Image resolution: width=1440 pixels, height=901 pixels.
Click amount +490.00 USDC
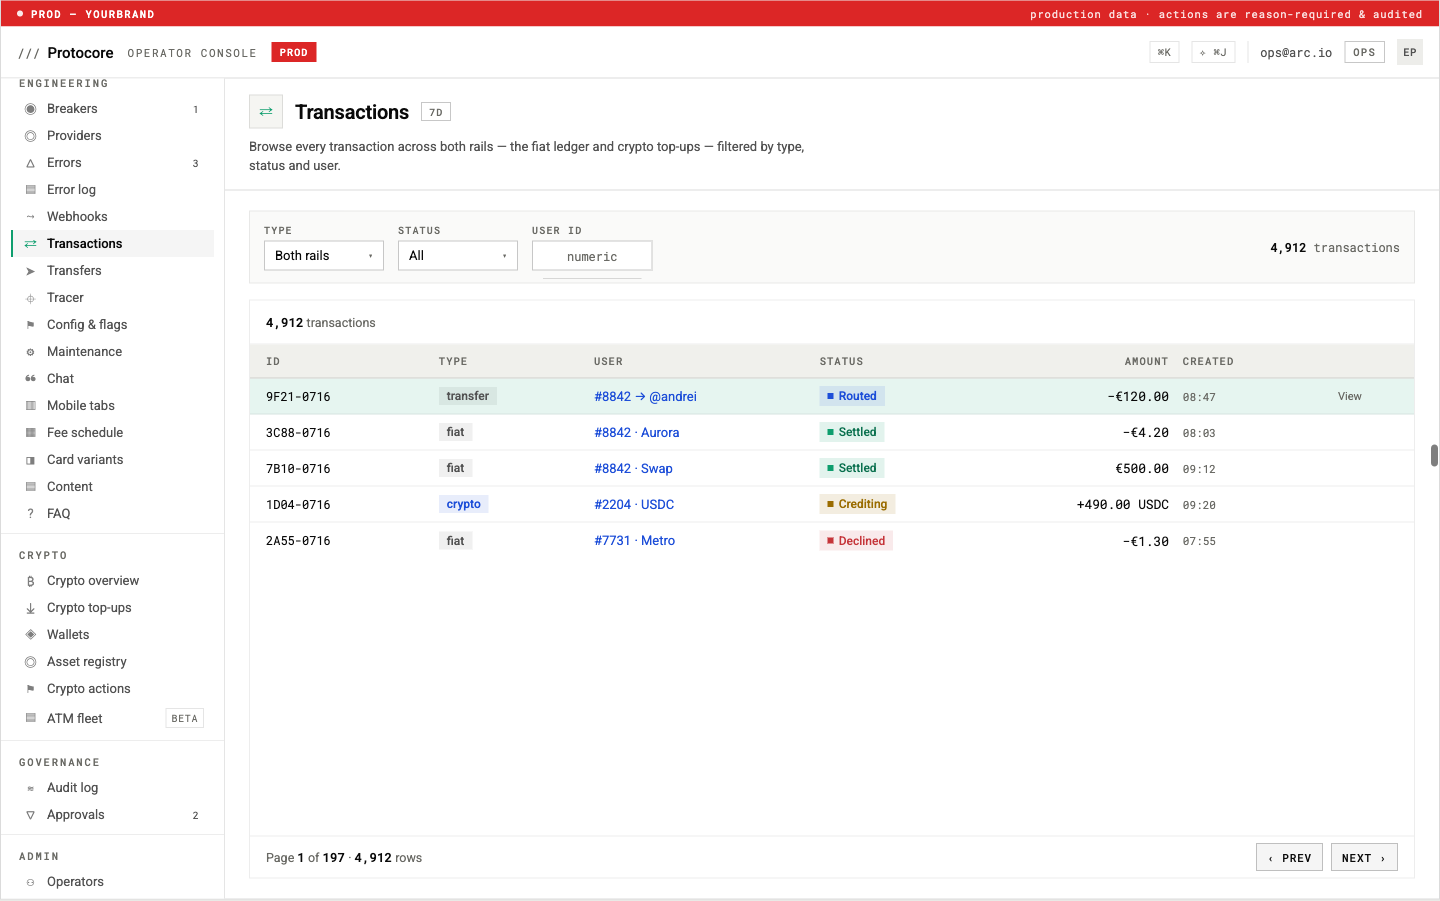(x=1123, y=505)
